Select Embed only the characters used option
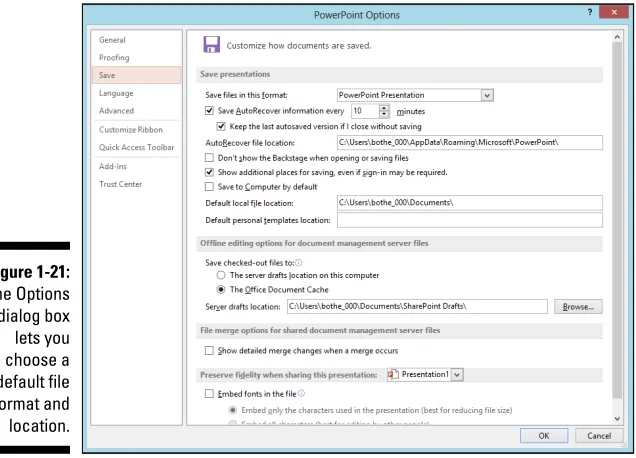Viewport: 636px width, 458px height. (232, 410)
